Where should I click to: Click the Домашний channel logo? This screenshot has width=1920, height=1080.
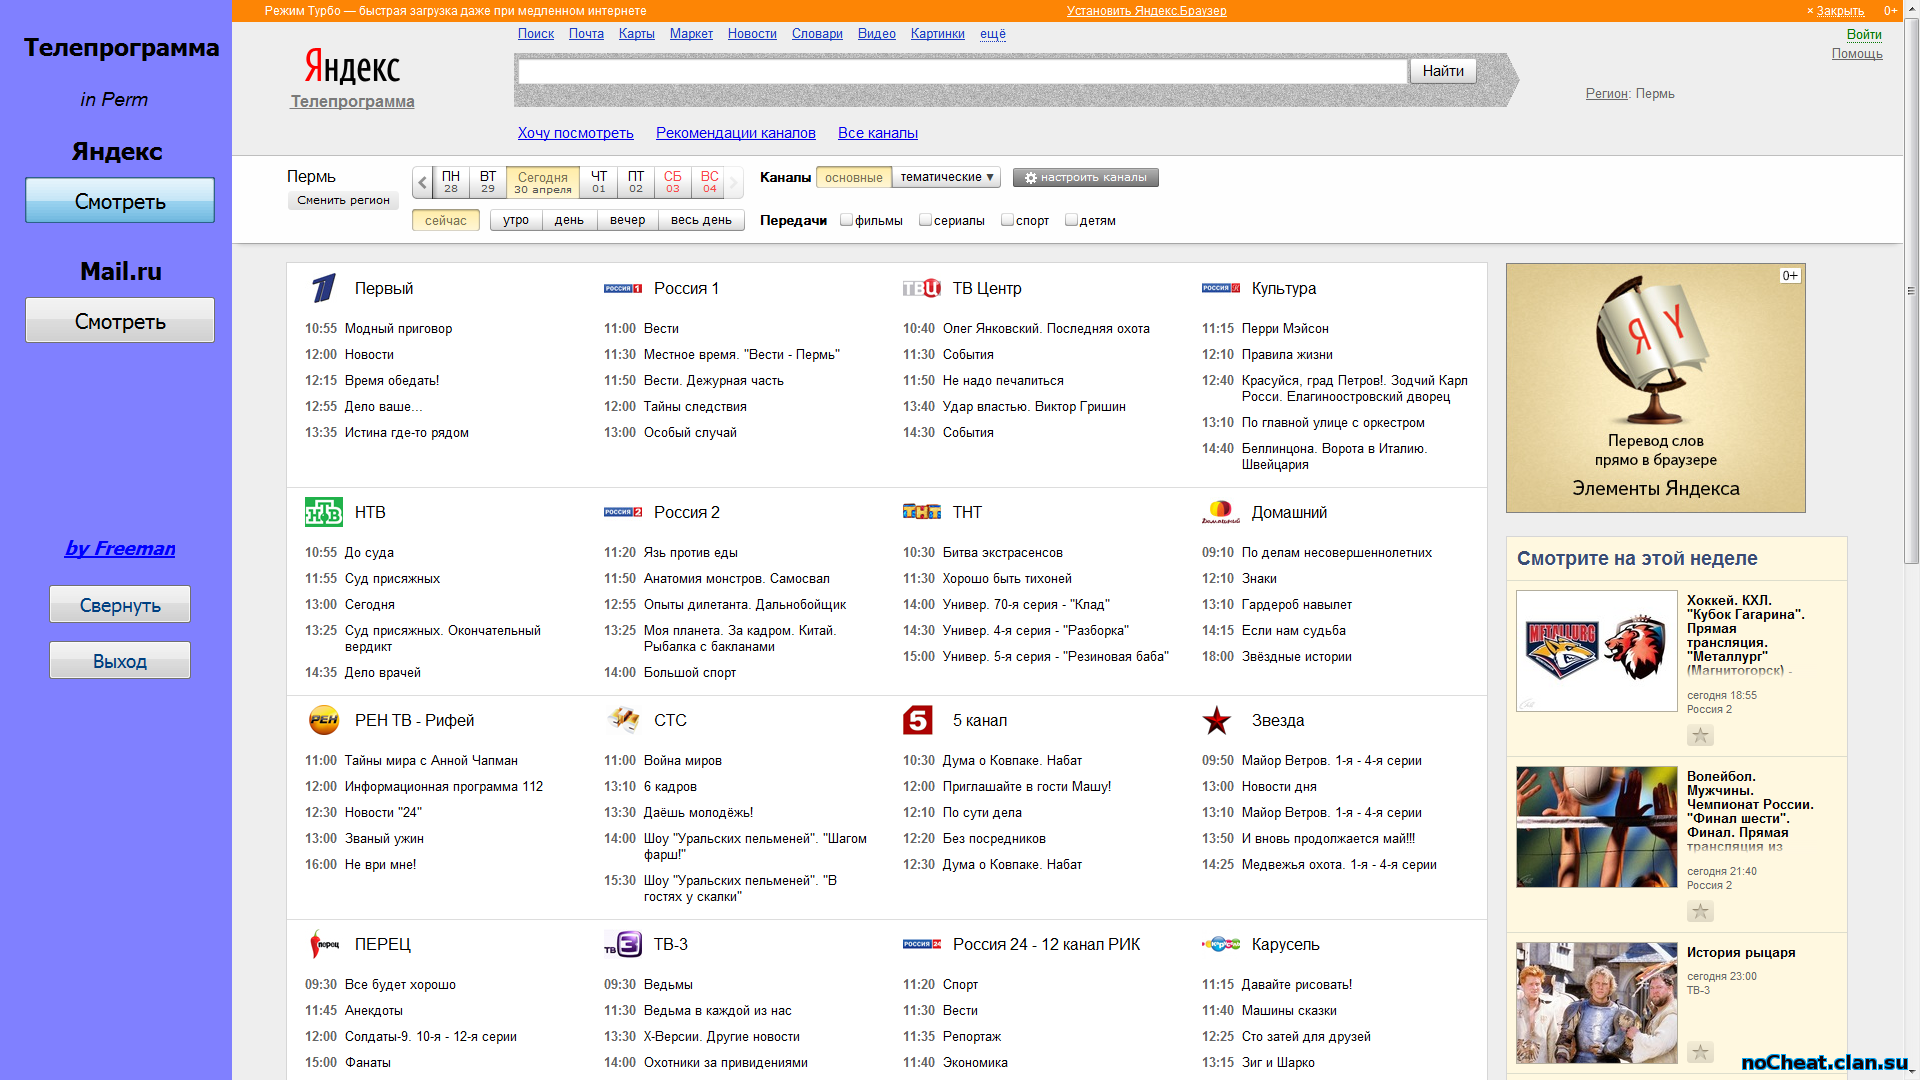point(1220,512)
